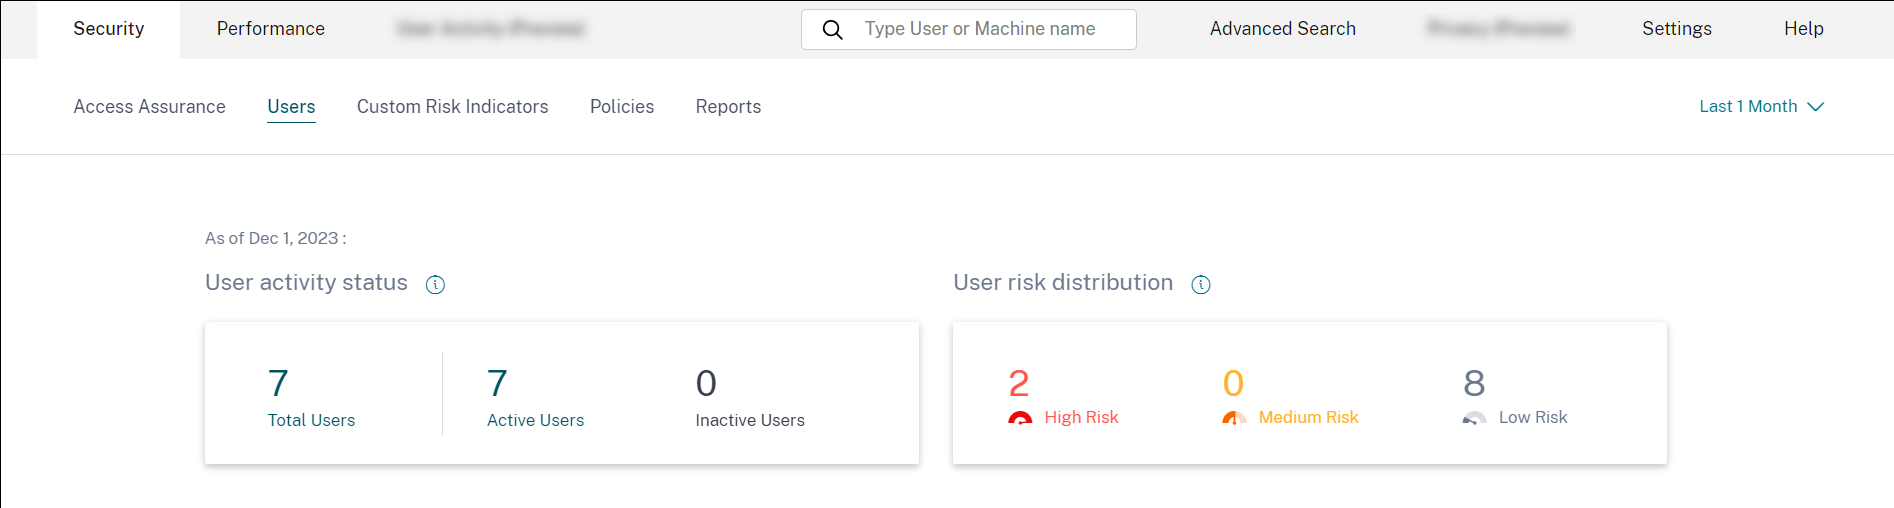
Task: View the Active Users list
Action: pos(497,384)
